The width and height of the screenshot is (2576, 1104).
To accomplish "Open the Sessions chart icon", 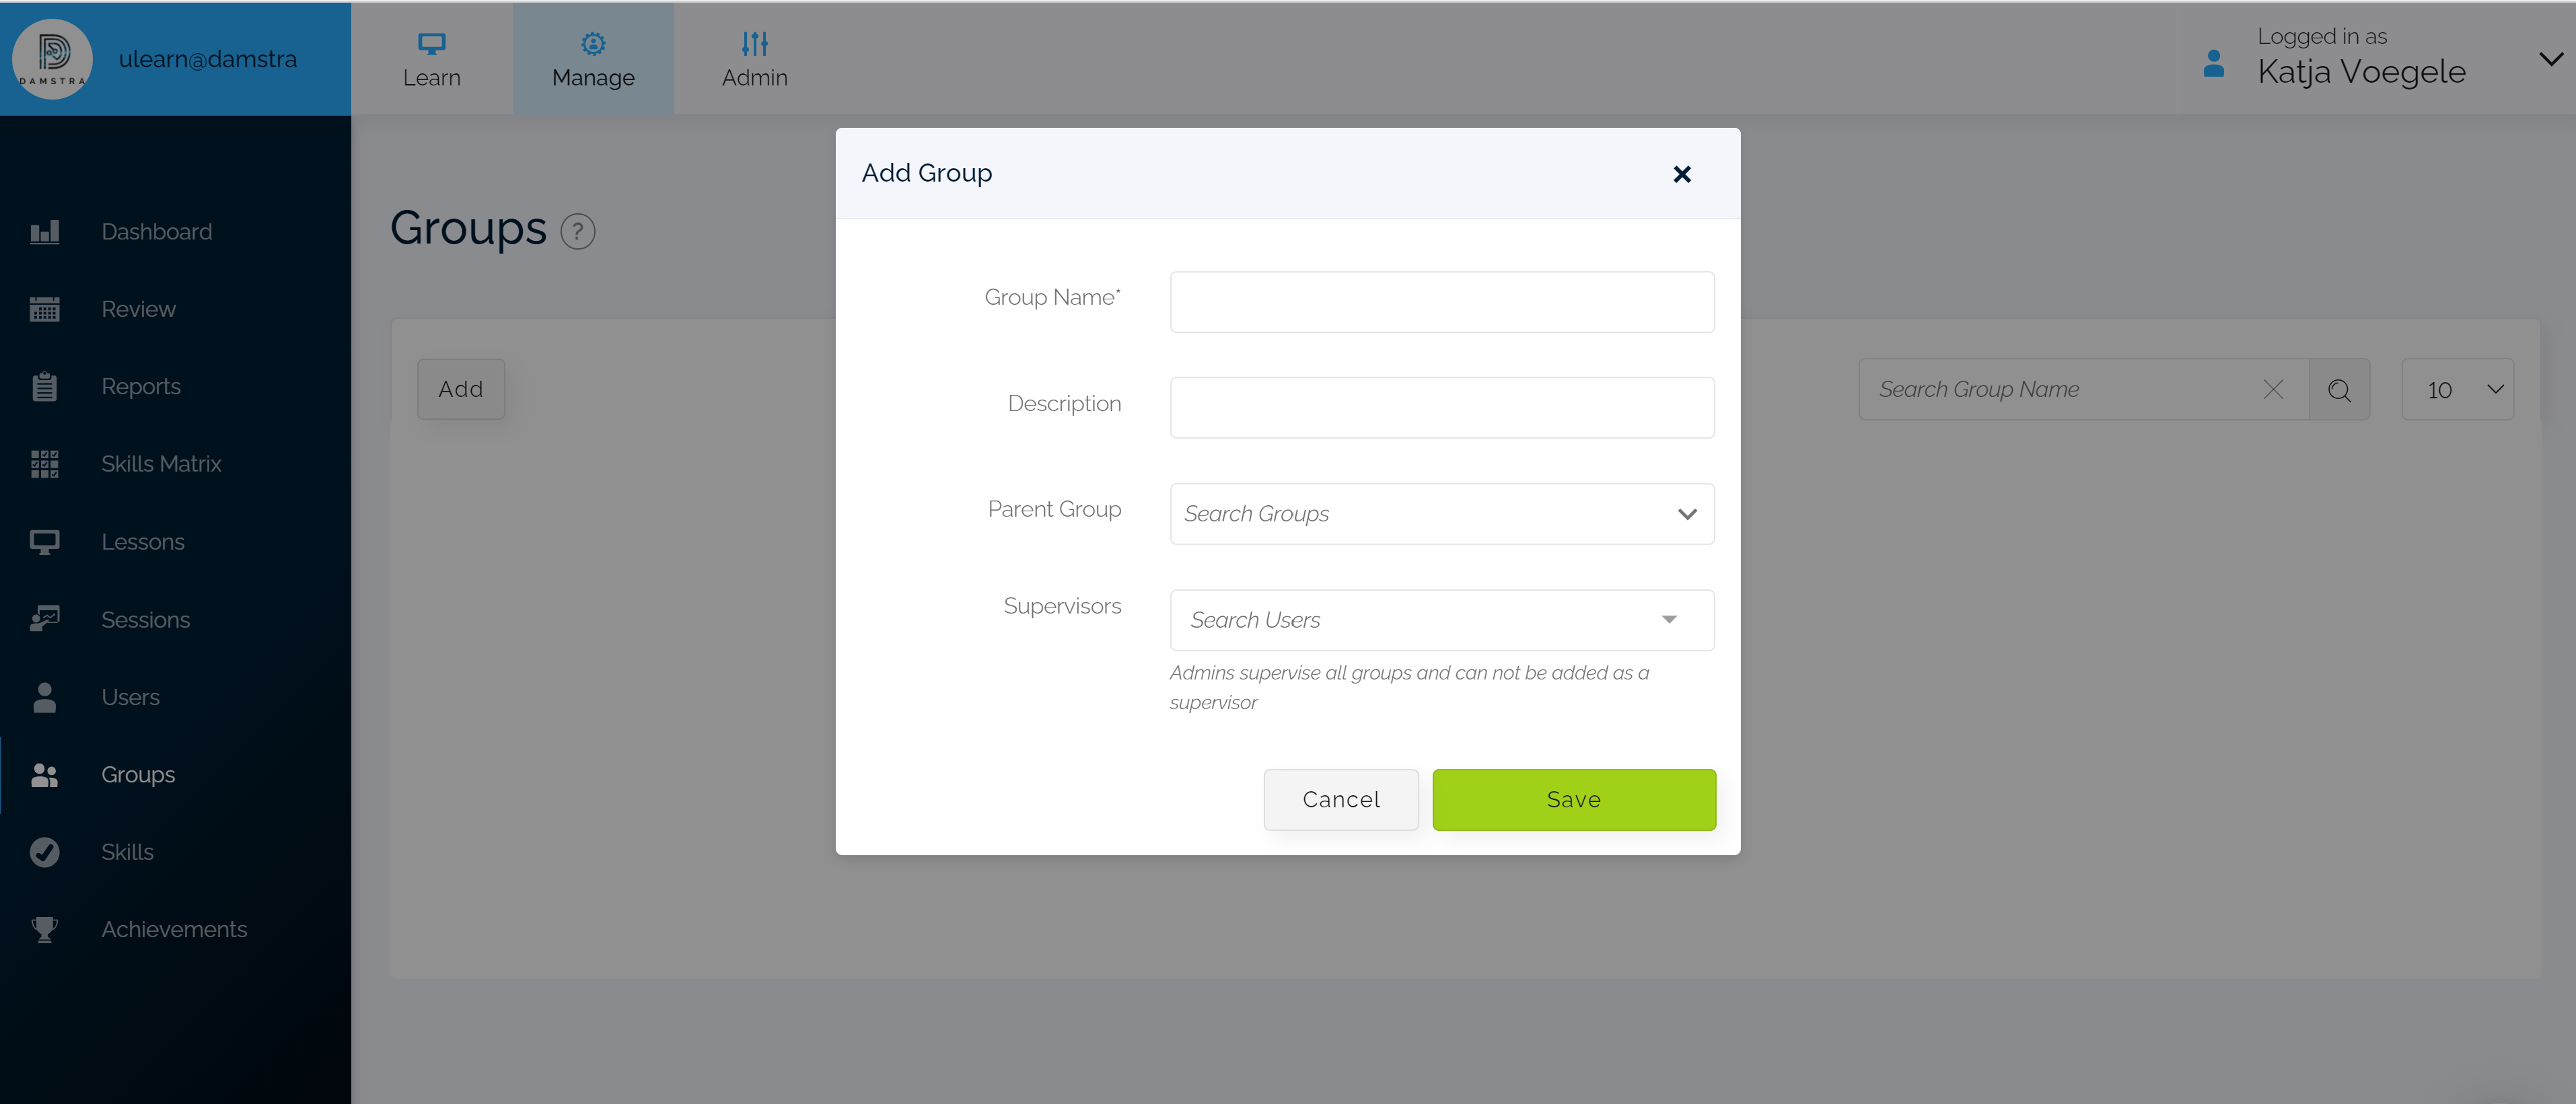I will coord(45,619).
